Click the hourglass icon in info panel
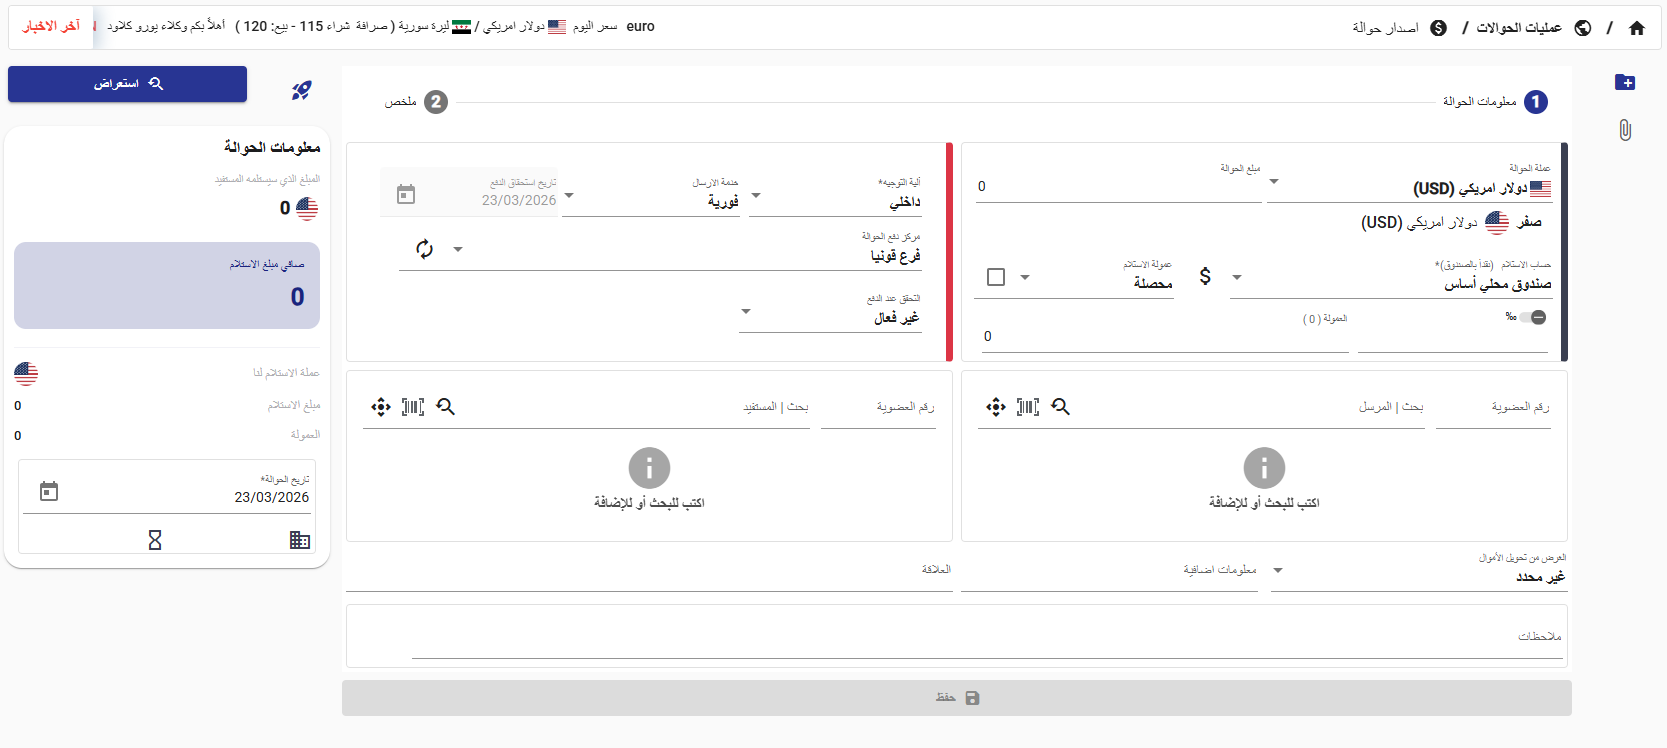This screenshot has height=748, width=1667. click(155, 540)
